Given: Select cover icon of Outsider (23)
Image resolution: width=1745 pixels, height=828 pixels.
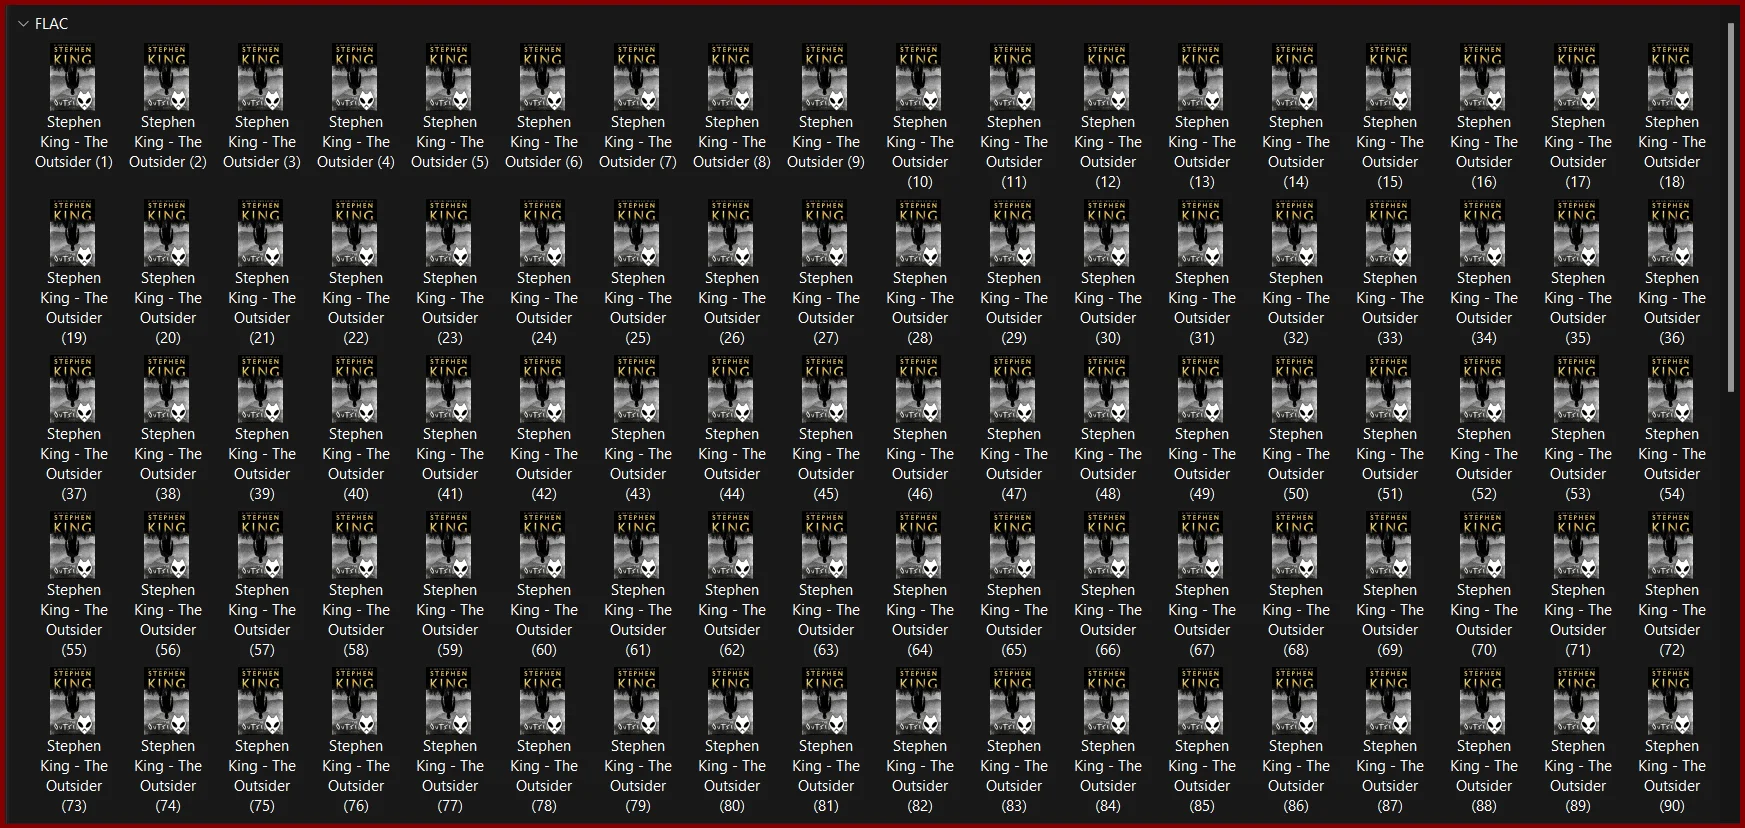Looking at the screenshot, I should tap(450, 232).
